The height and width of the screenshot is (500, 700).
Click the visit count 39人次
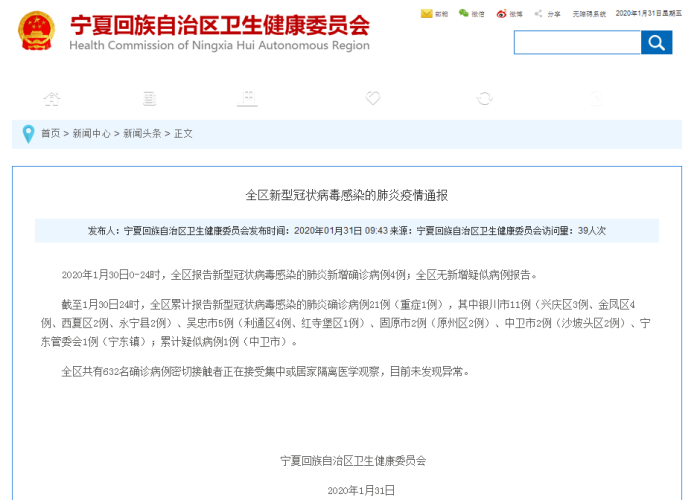pos(592,231)
